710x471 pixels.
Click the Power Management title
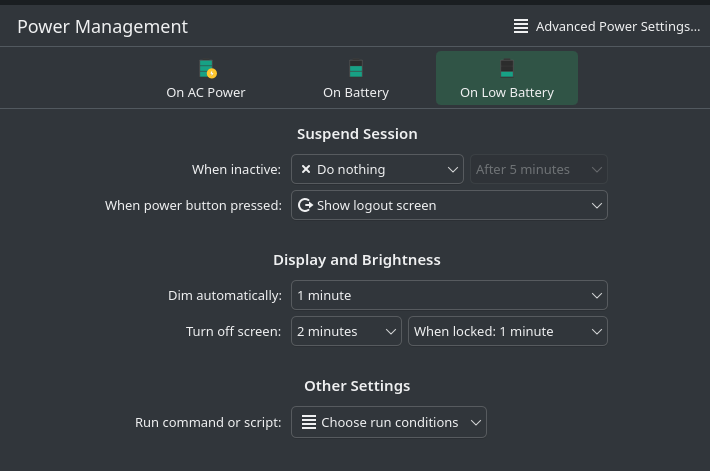click(102, 27)
